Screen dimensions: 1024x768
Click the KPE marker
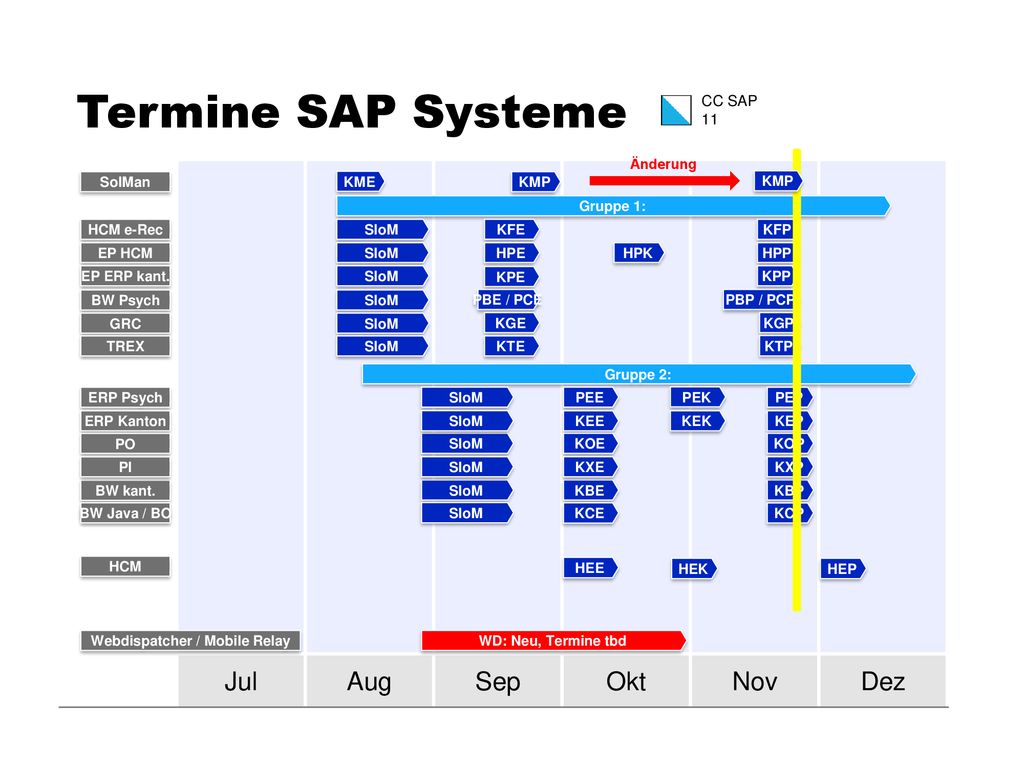(x=511, y=277)
